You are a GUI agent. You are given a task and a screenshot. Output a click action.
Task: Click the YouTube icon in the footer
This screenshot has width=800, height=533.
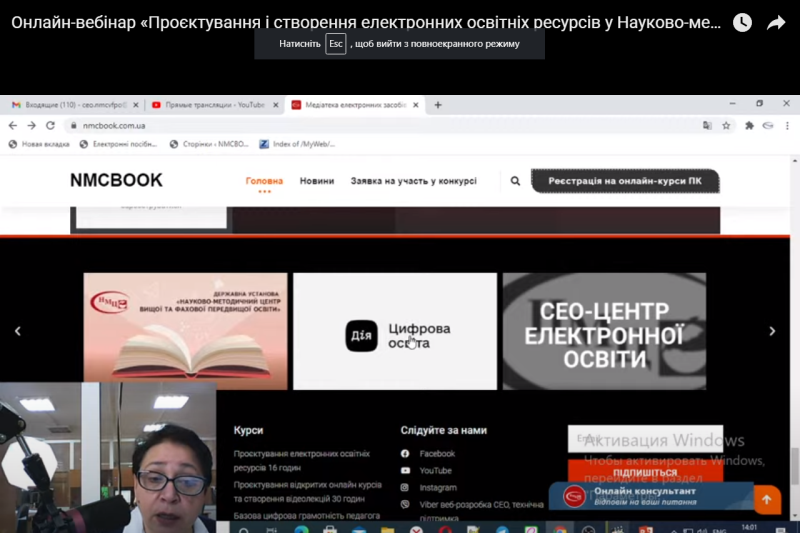[405, 471]
